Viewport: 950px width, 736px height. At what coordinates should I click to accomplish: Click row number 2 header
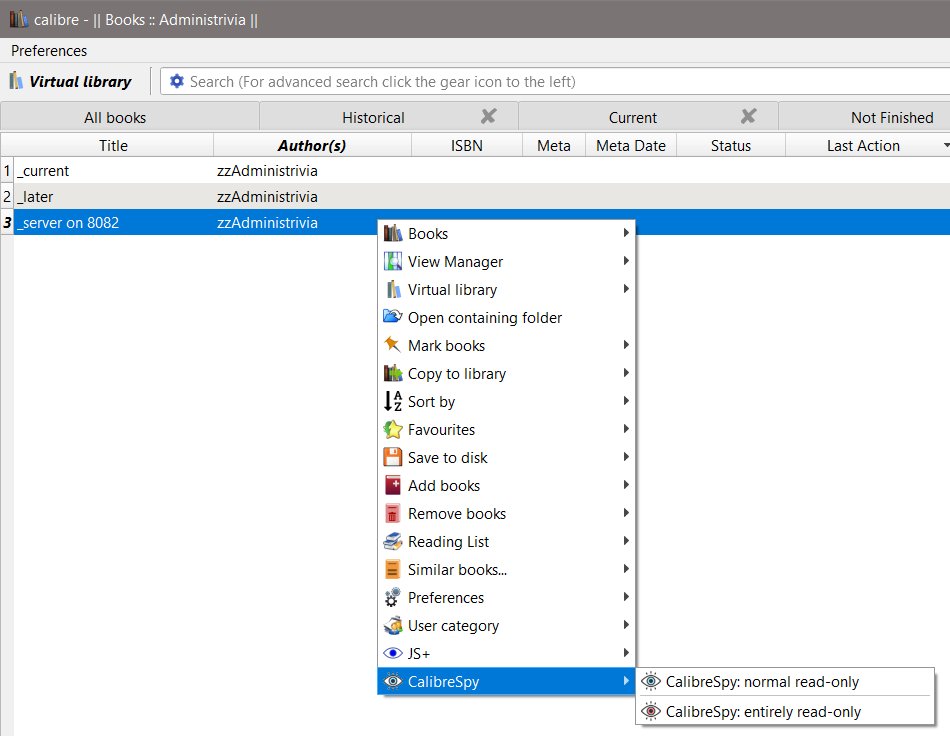[x=7, y=196]
